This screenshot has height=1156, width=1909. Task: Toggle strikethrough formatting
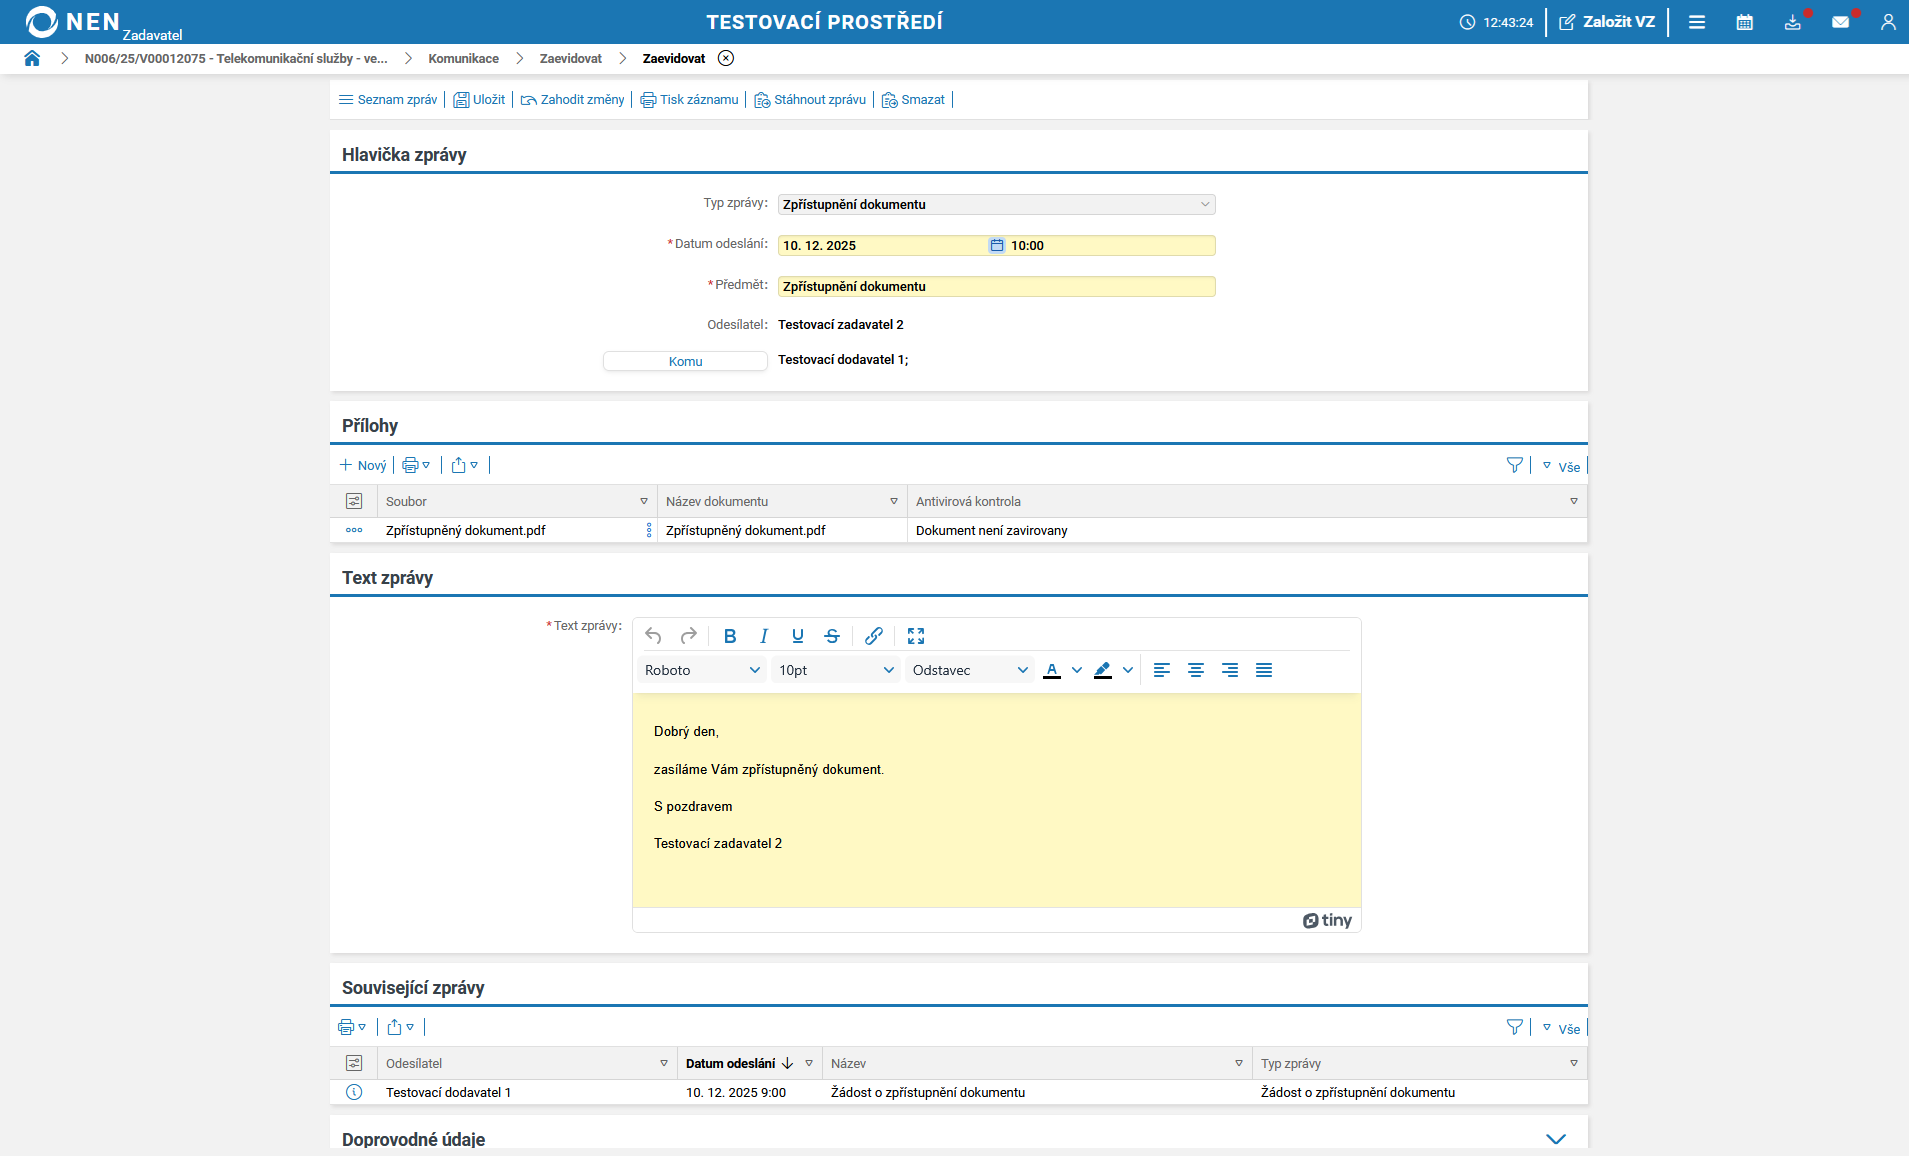pos(831,636)
